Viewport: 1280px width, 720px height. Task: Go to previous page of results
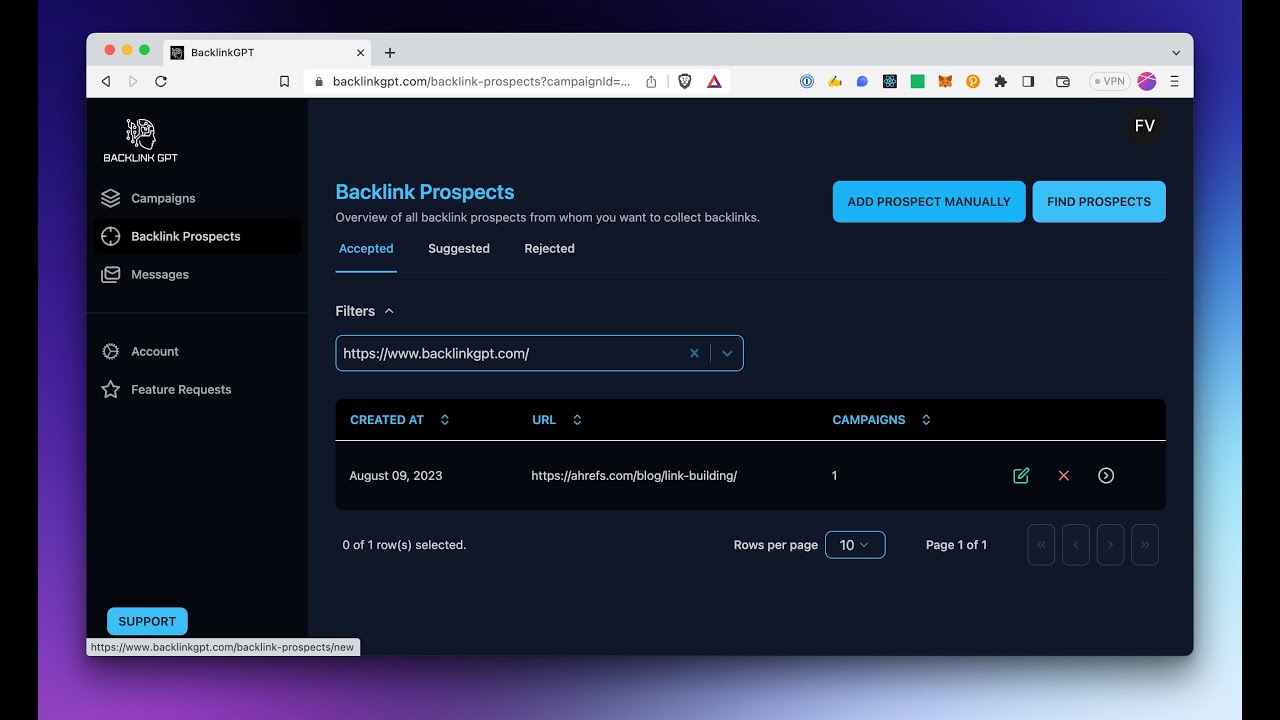pos(1076,545)
